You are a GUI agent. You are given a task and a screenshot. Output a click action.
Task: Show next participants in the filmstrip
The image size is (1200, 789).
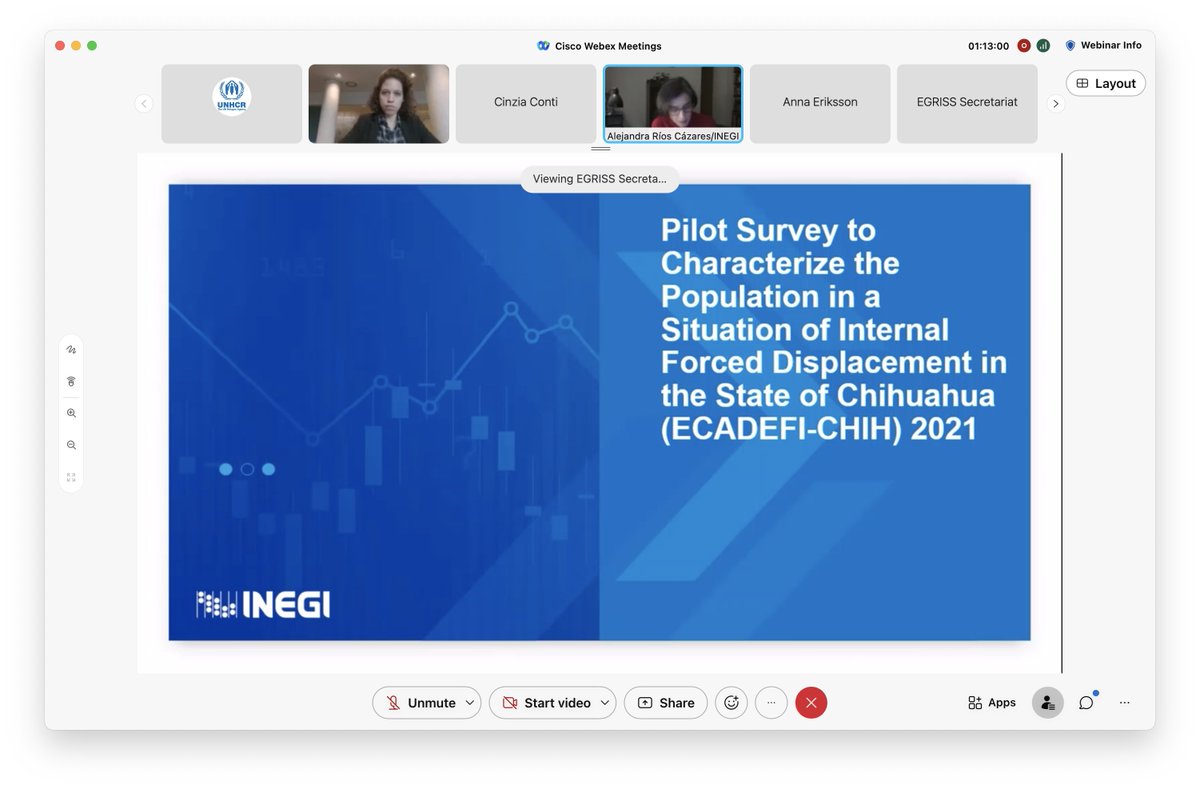[1055, 103]
